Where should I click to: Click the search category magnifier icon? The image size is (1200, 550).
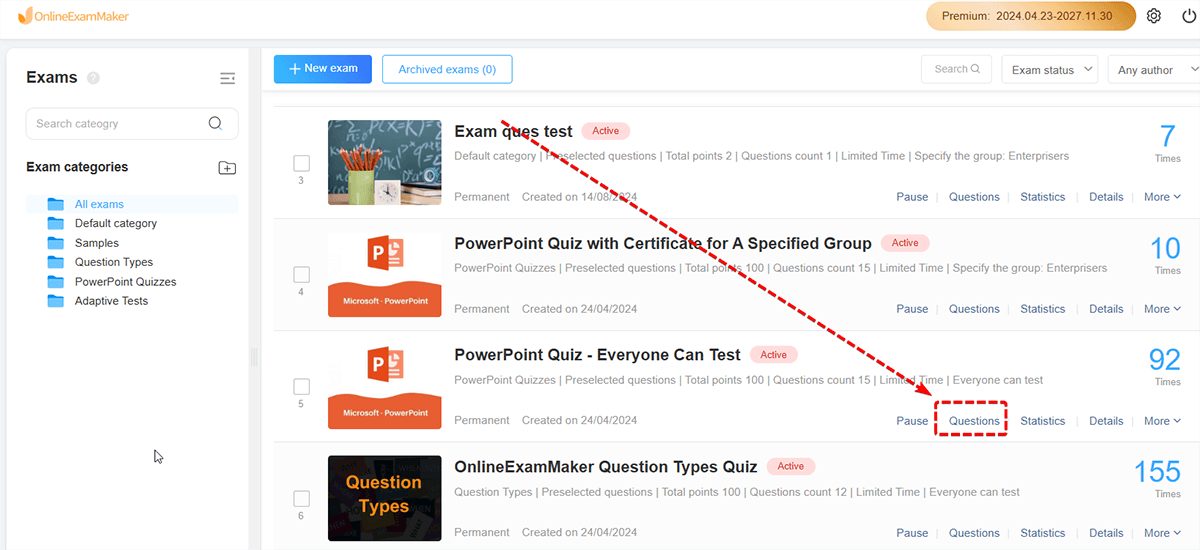click(215, 123)
